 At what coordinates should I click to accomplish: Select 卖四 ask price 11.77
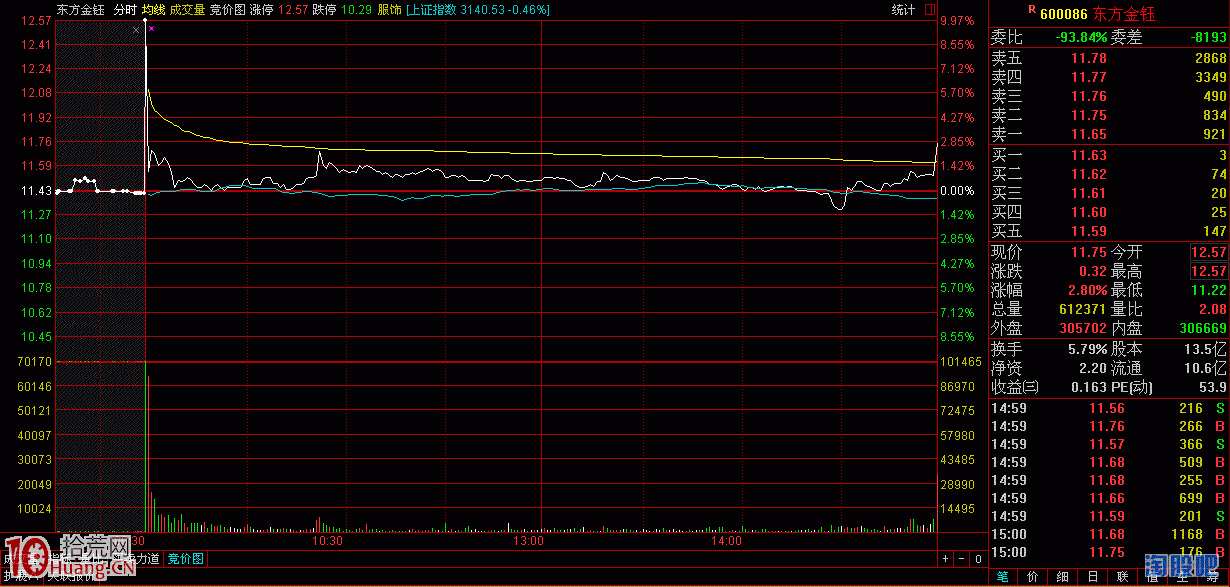tap(1089, 77)
